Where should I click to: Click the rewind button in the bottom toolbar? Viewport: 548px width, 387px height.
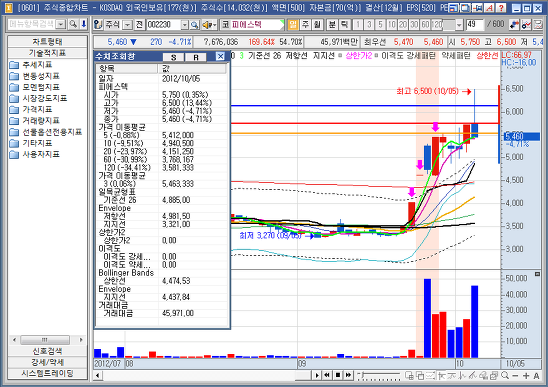tap(327, 375)
